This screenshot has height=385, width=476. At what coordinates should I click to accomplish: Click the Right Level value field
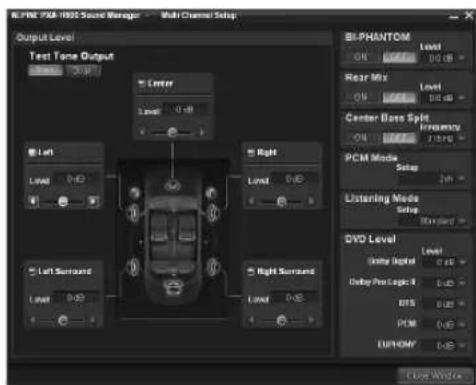click(x=296, y=179)
